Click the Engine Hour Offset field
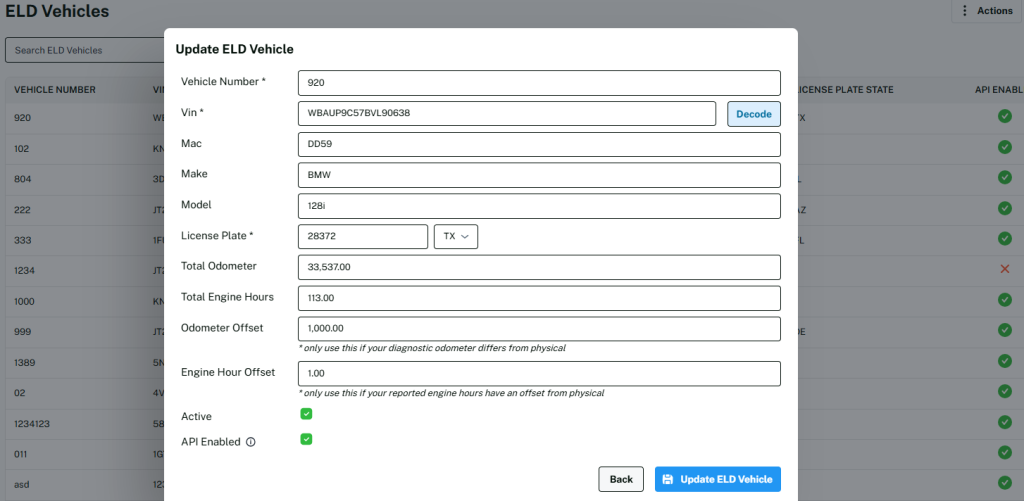Screen dimensions: 1024x501 (x=538, y=373)
